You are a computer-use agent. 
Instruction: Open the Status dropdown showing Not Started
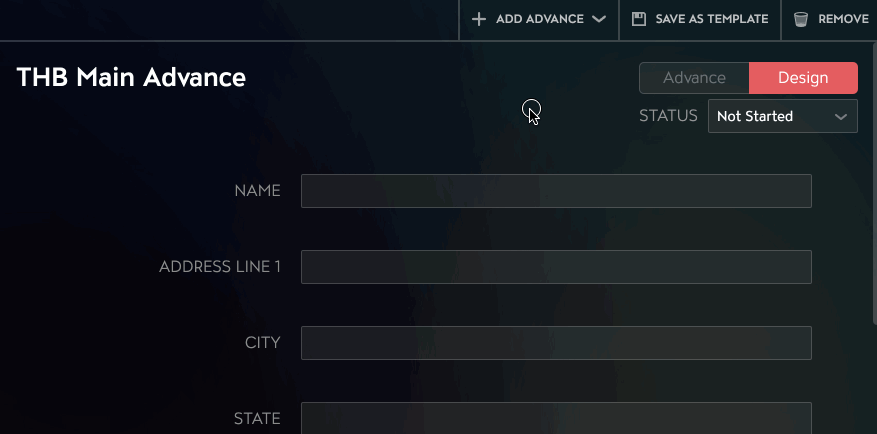tap(782, 116)
